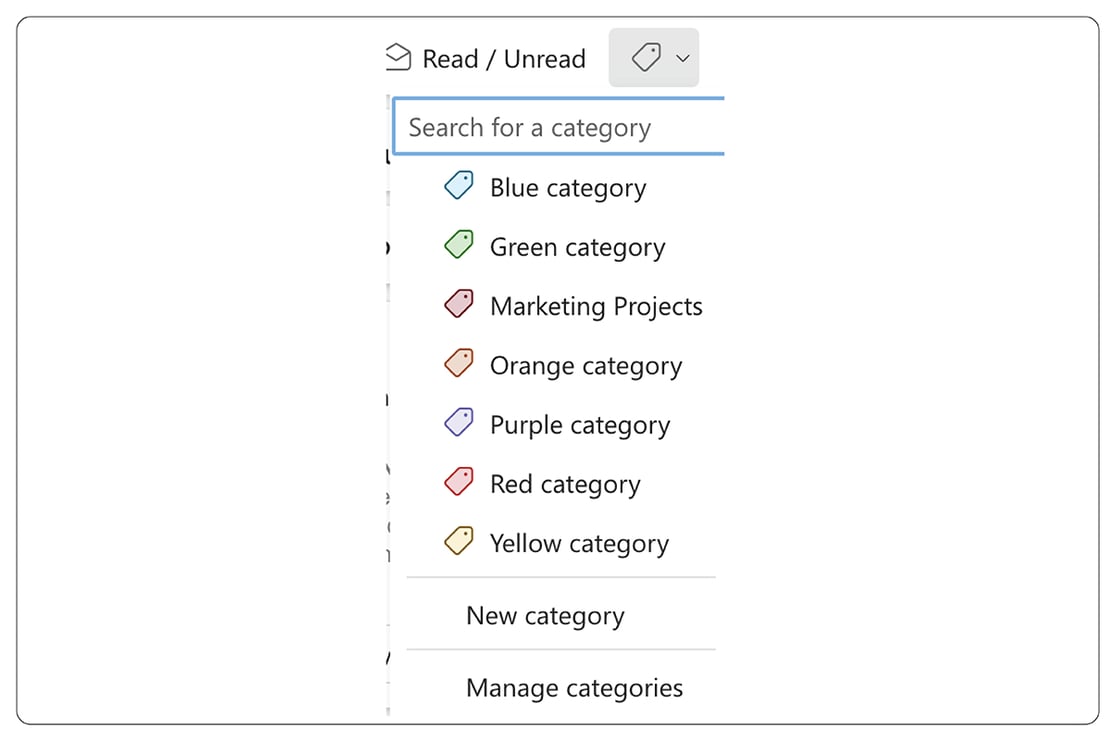Screen dimensions: 1110x740
Task: Select the Orange category tag icon
Action: click(x=457, y=362)
